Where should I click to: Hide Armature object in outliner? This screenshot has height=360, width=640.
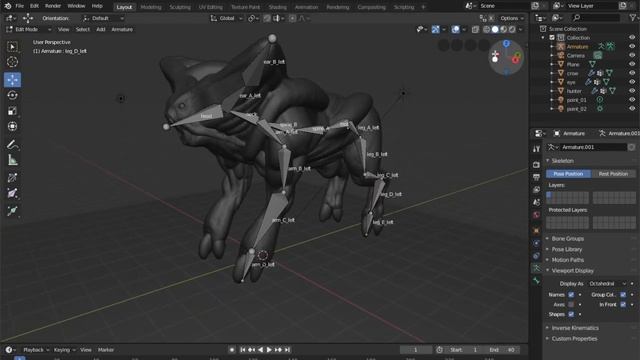click(x=632, y=47)
